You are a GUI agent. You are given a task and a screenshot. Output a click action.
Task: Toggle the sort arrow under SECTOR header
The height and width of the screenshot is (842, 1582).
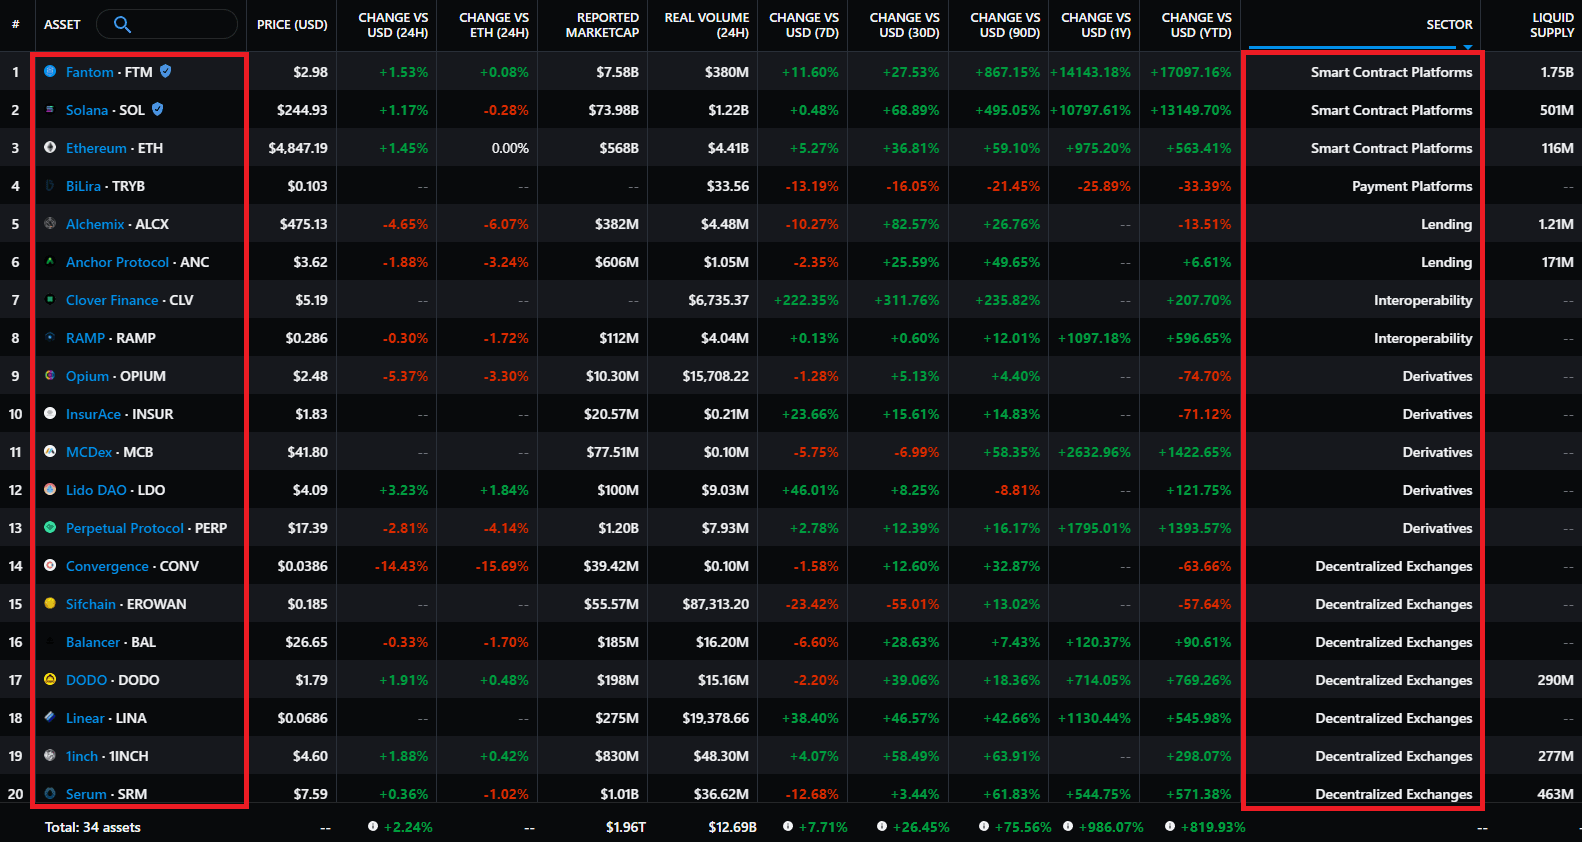click(x=1468, y=47)
